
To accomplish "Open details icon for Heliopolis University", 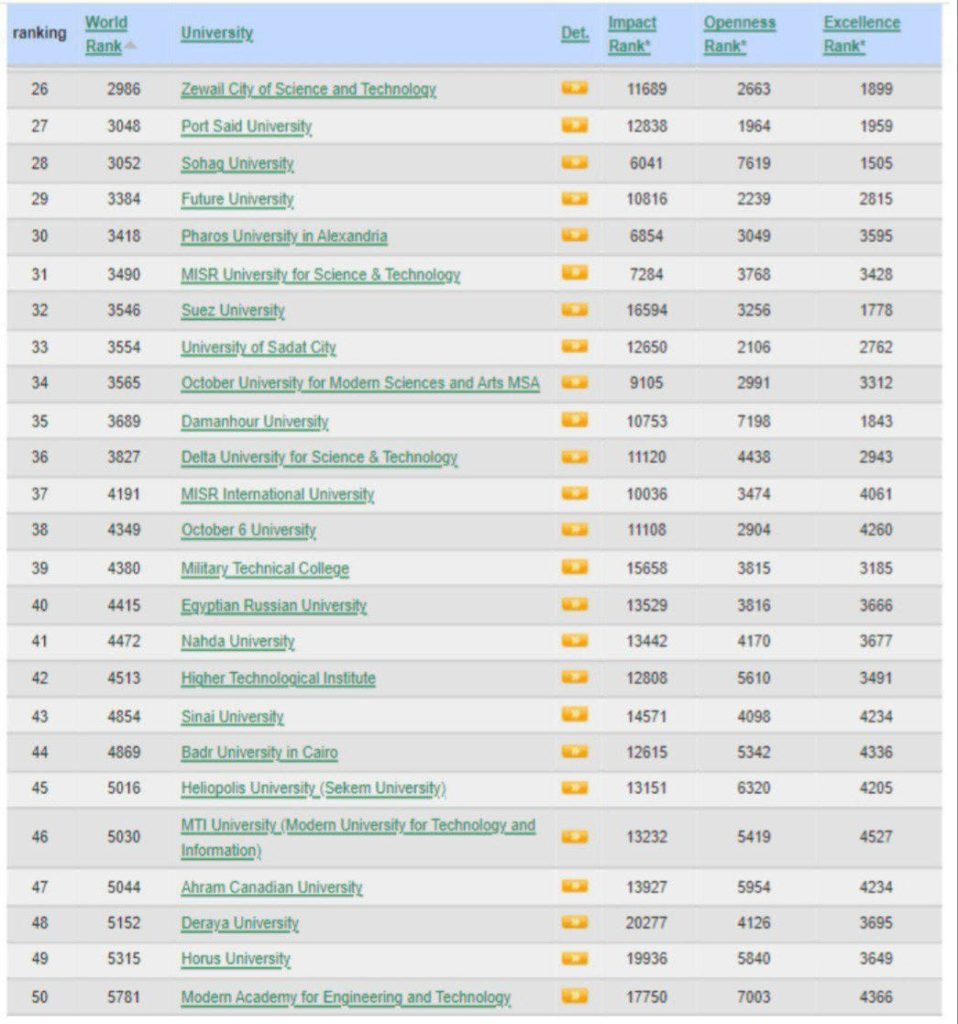I will [575, 788].
